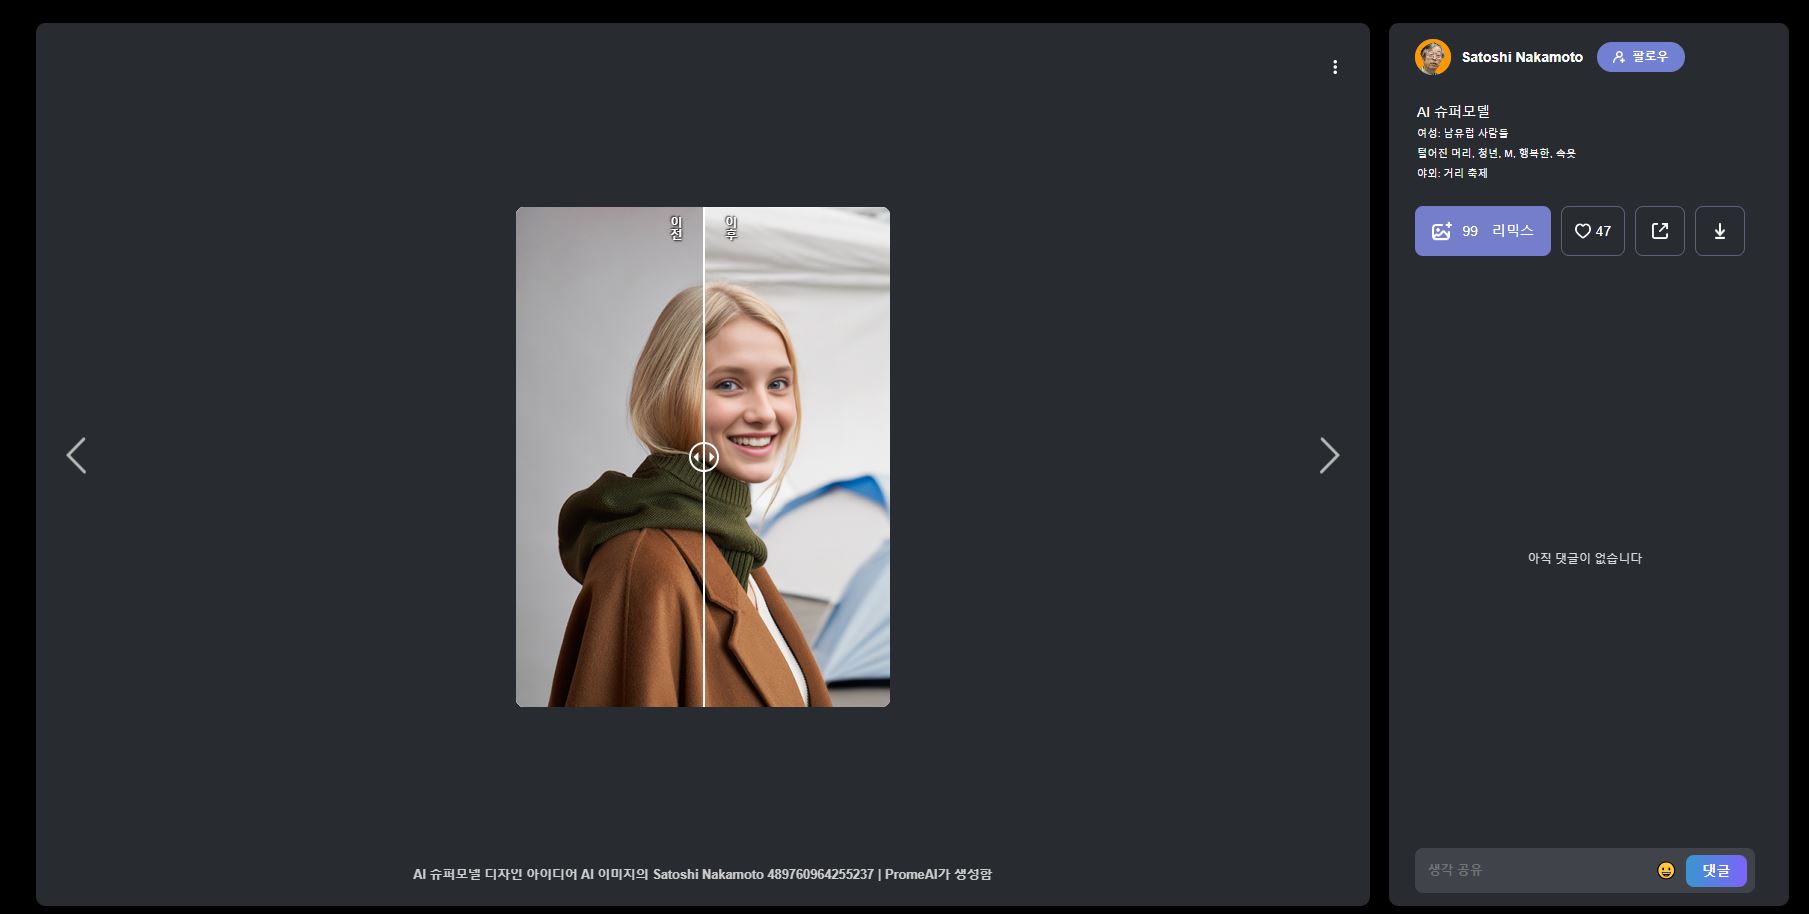The width and height of the screenshot is (1809, 914).
Task: Advance to the next image with right arrow
Action: 1328,456
